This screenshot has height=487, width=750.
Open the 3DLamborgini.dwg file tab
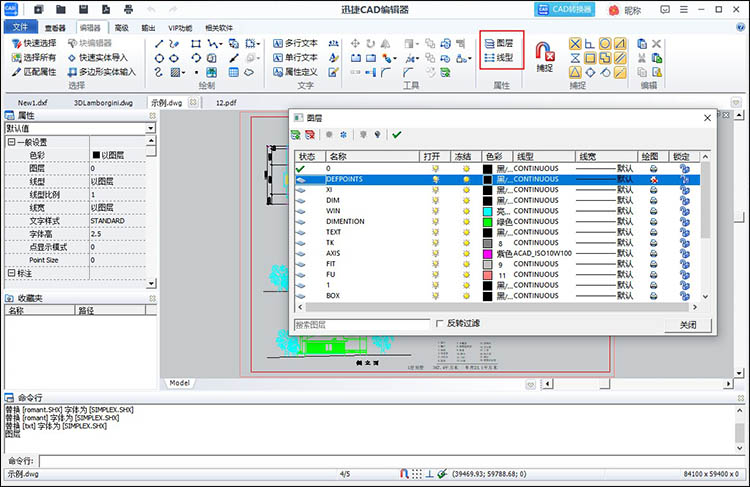[x=103, y=103]
